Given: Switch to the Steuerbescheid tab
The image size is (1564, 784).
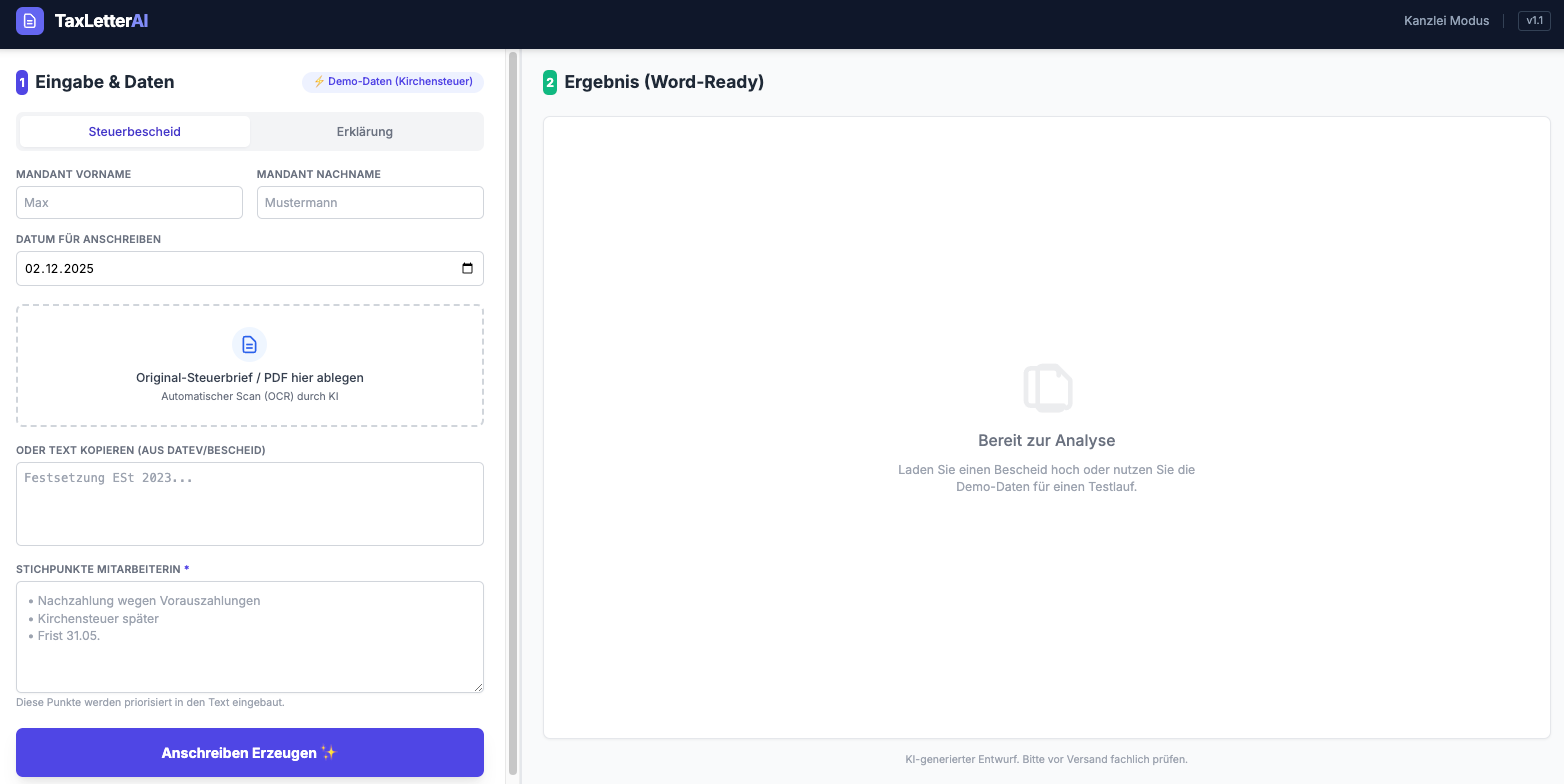Looking at the screenshot, I should coord(135,132).
